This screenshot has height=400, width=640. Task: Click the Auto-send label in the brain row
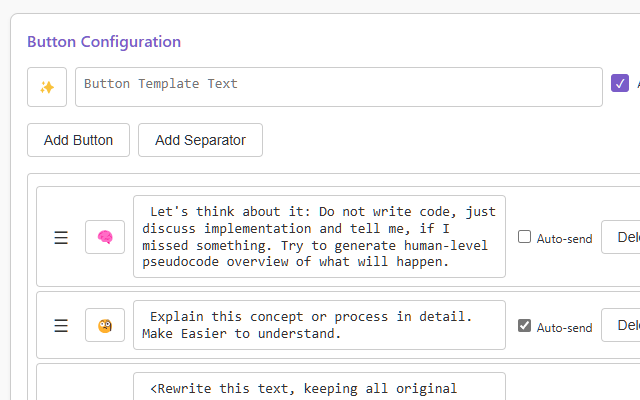pyautogui.click(x=564, y=238)
